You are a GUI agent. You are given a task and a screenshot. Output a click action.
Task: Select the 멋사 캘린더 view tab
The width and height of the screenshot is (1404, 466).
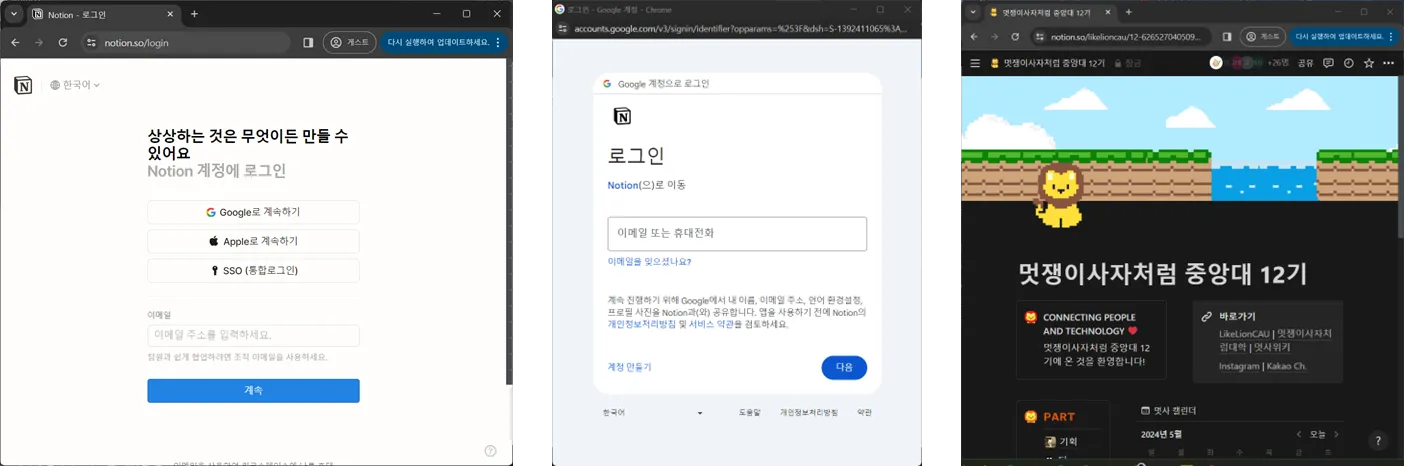pyautogui.click(x=1168, y=410)
